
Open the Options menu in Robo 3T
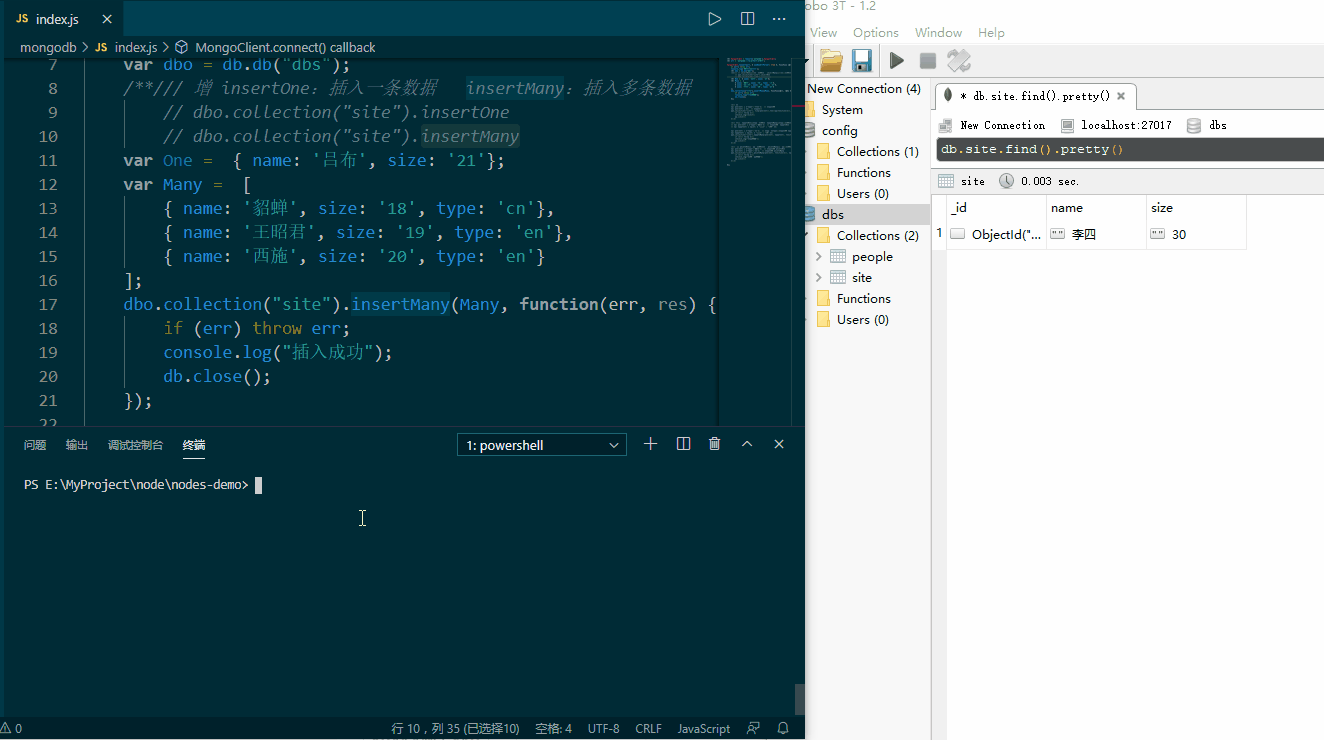click(x=875, y=32)
